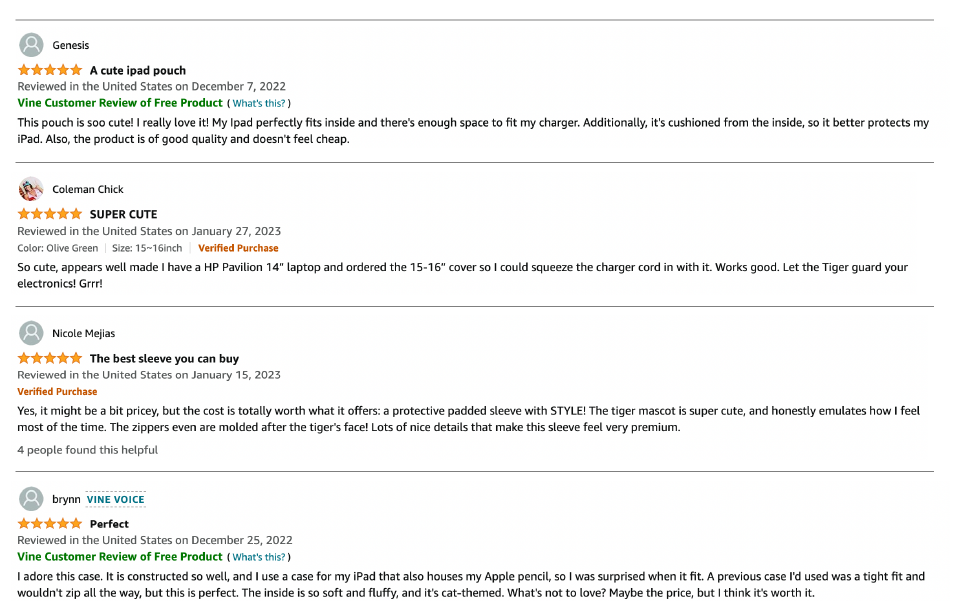
Task: Click 'What's this?' in brynn's review
Action: [x=259, y=557]
